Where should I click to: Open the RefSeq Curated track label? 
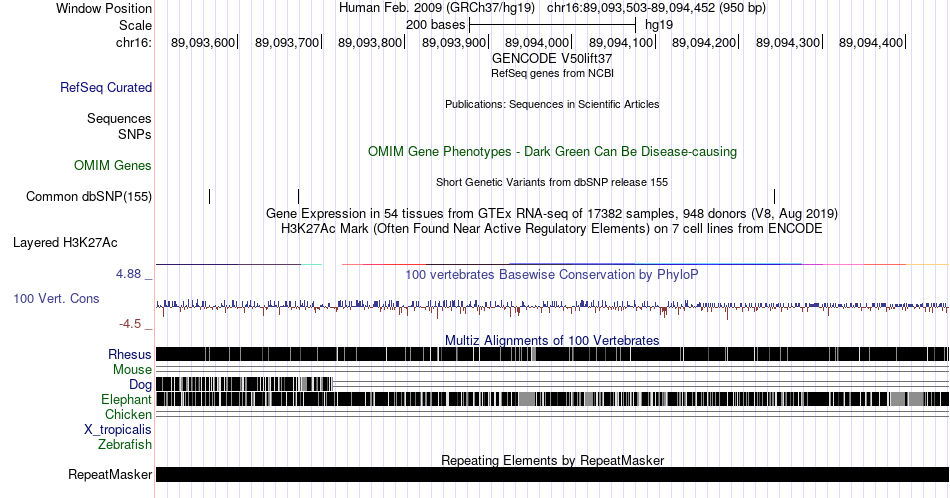(x=106, y=87)
